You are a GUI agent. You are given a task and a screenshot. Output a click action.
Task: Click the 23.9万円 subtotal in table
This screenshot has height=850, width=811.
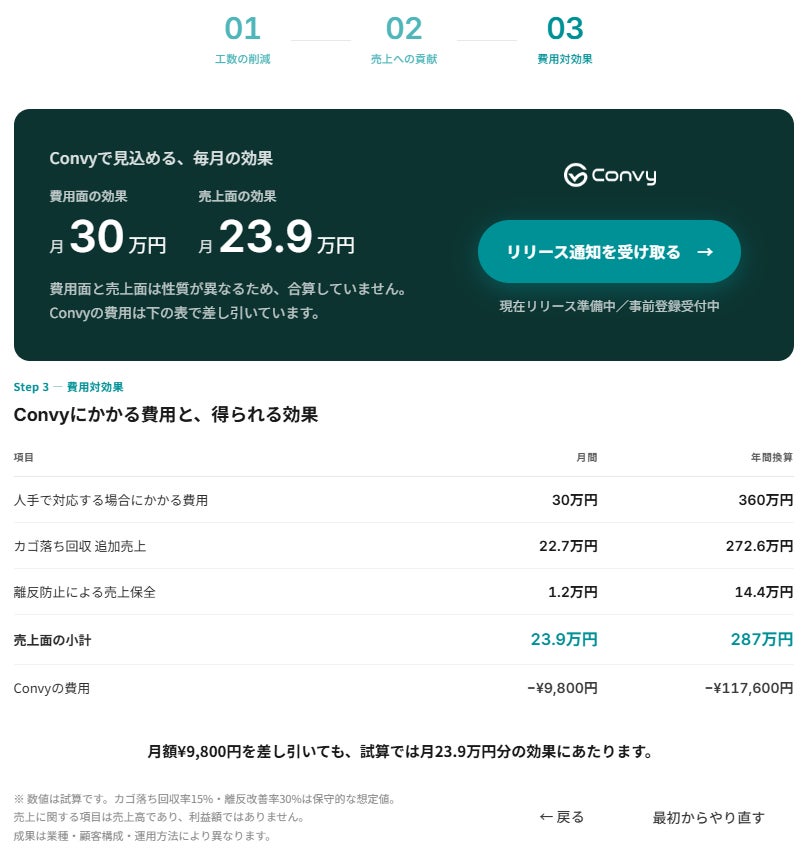564,640
